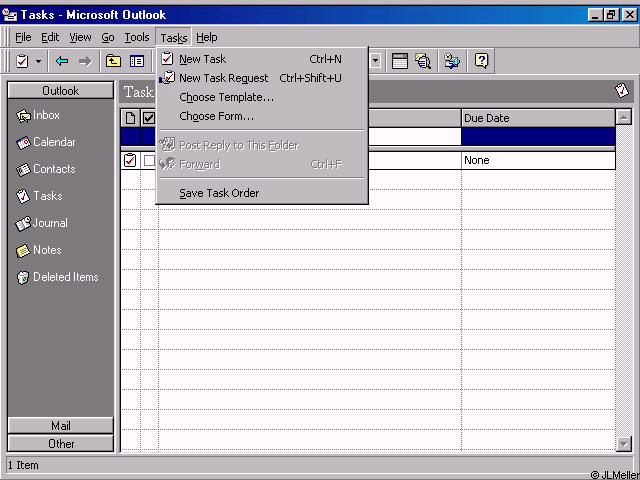Click the AutoPreview pane toolbar icon

(x=400, y=62)
